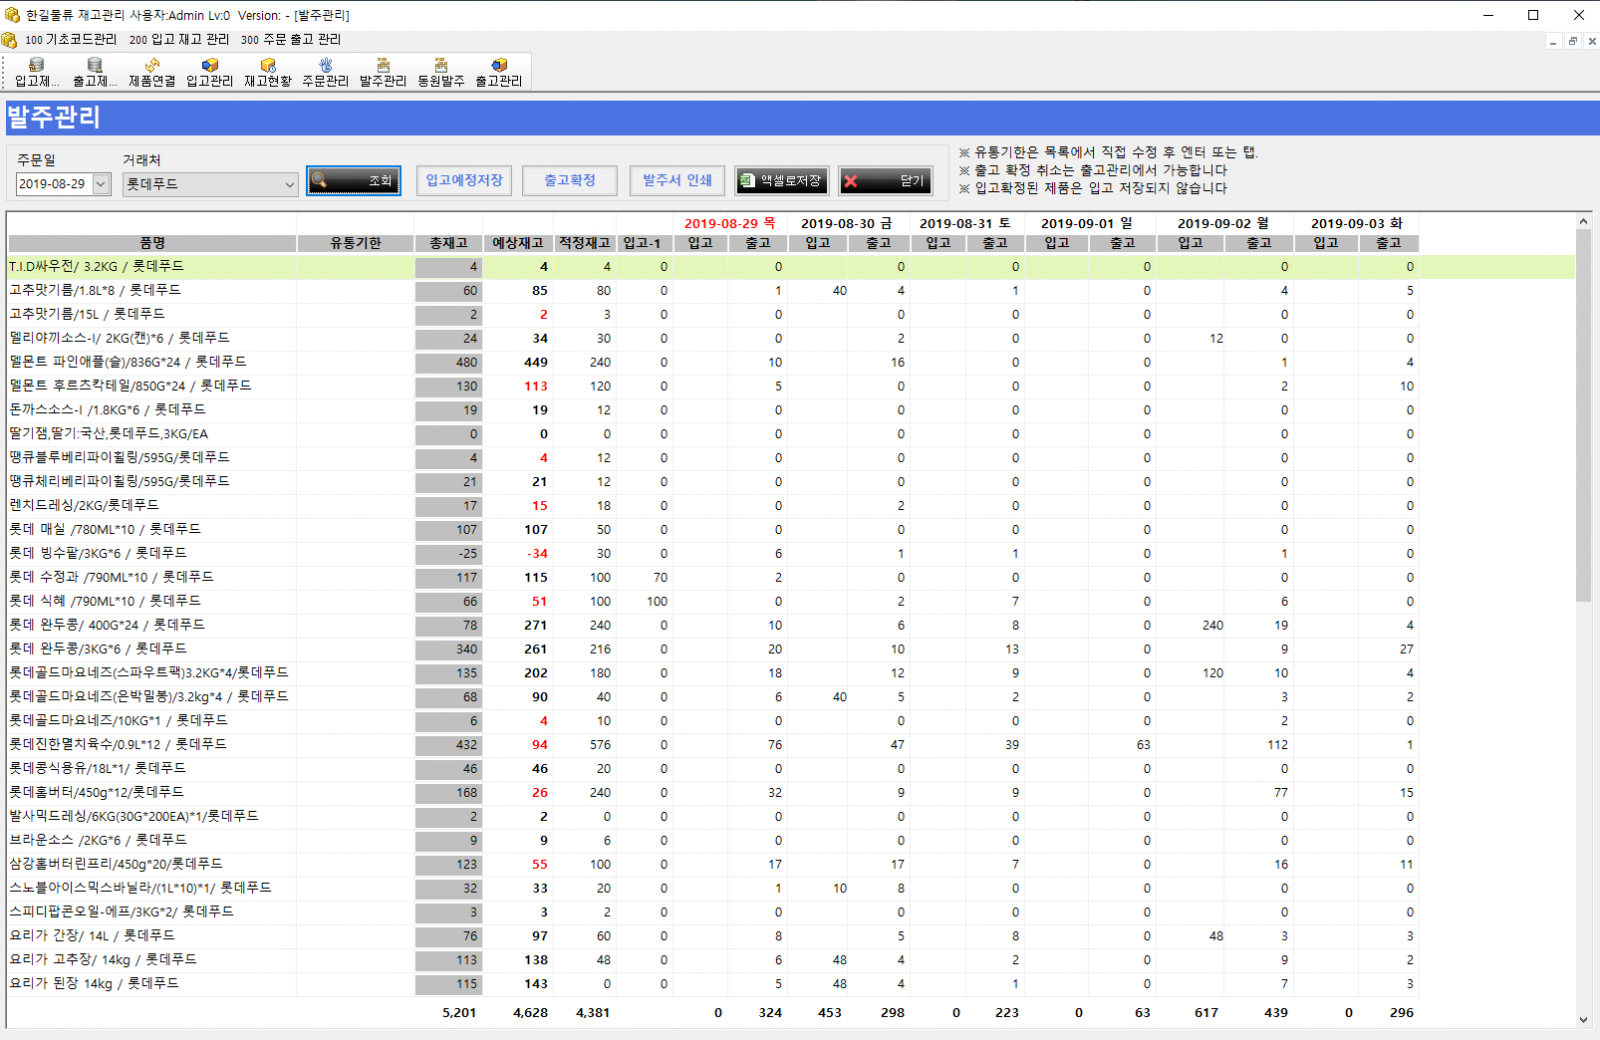Open the 출고제 toolbar icon

94,72
